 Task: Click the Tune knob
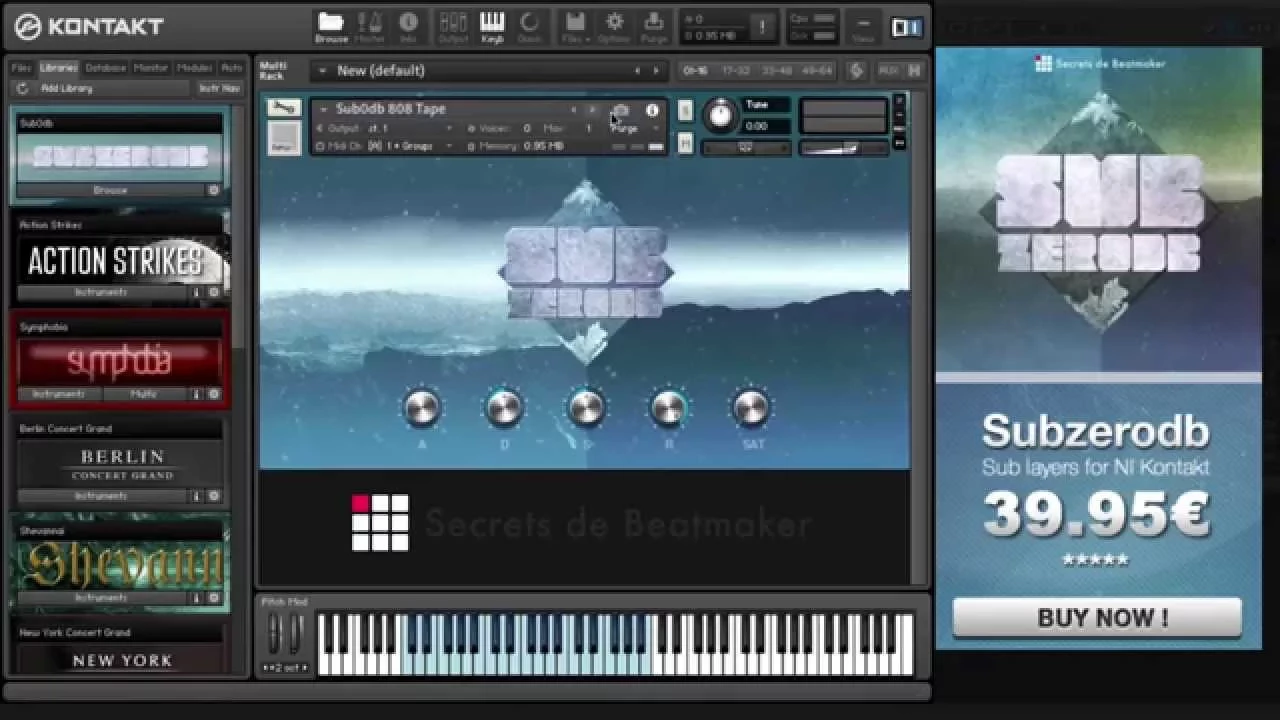point(720,114)
